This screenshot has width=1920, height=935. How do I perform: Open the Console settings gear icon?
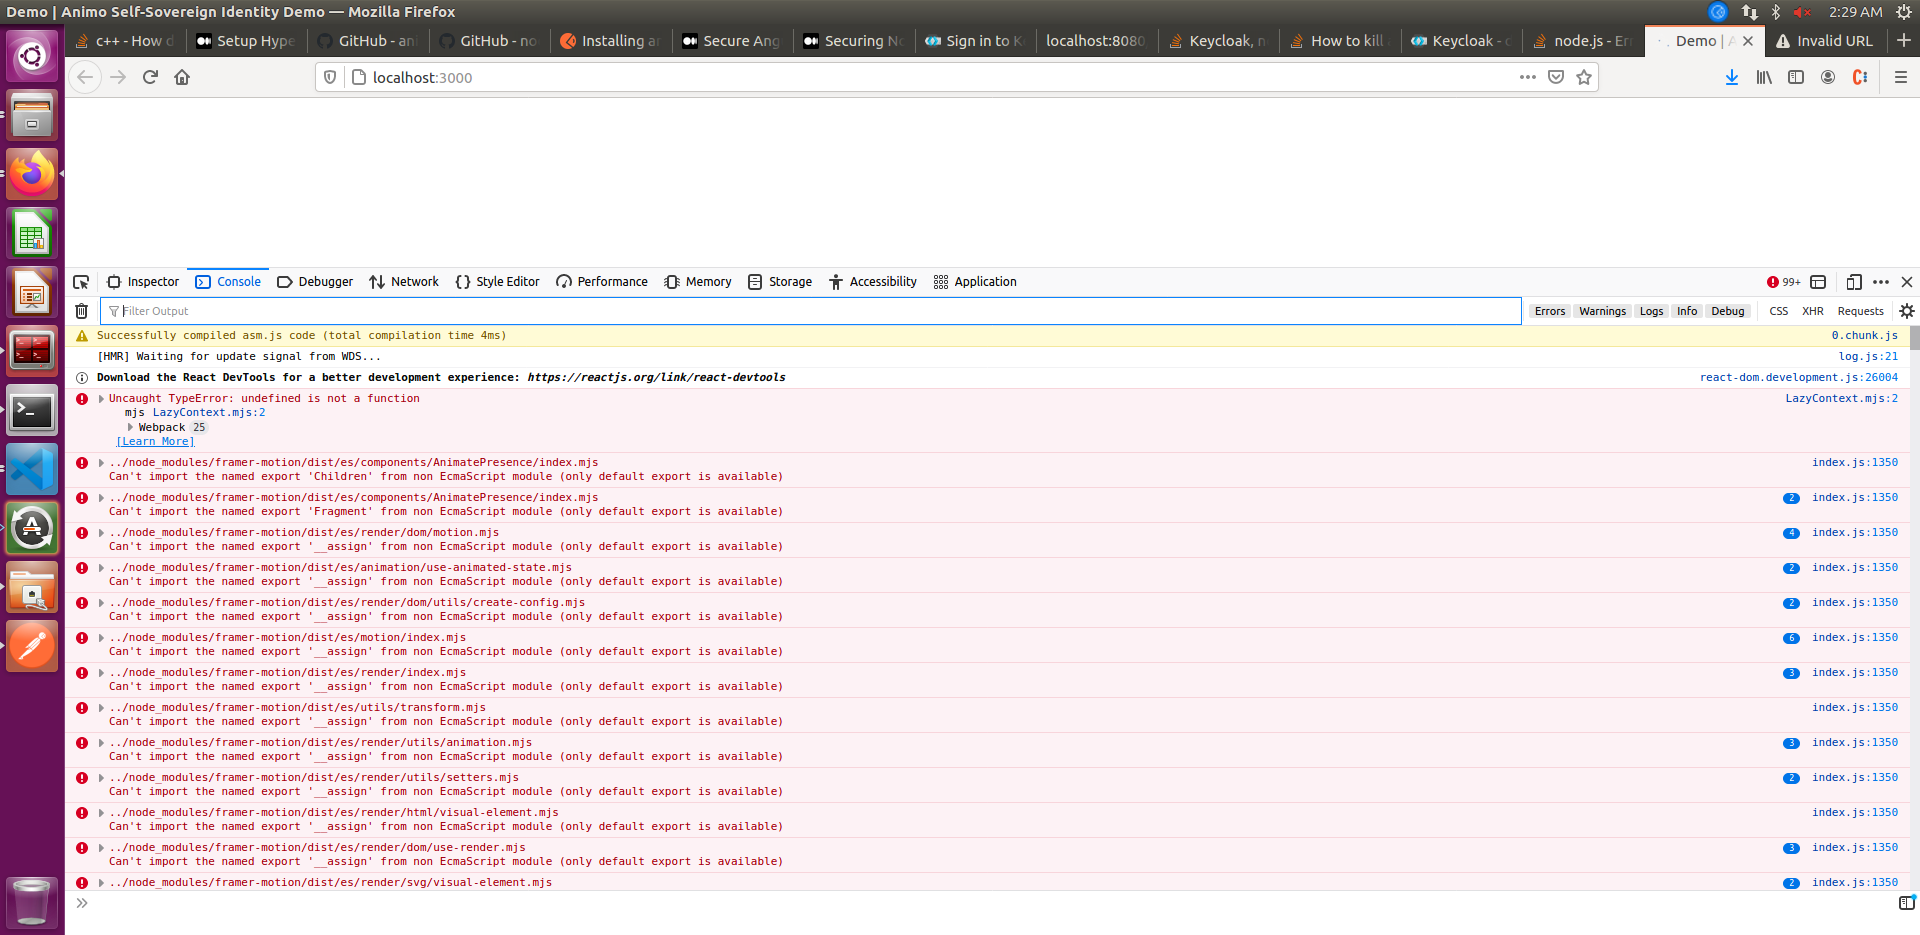point(1906,311)
